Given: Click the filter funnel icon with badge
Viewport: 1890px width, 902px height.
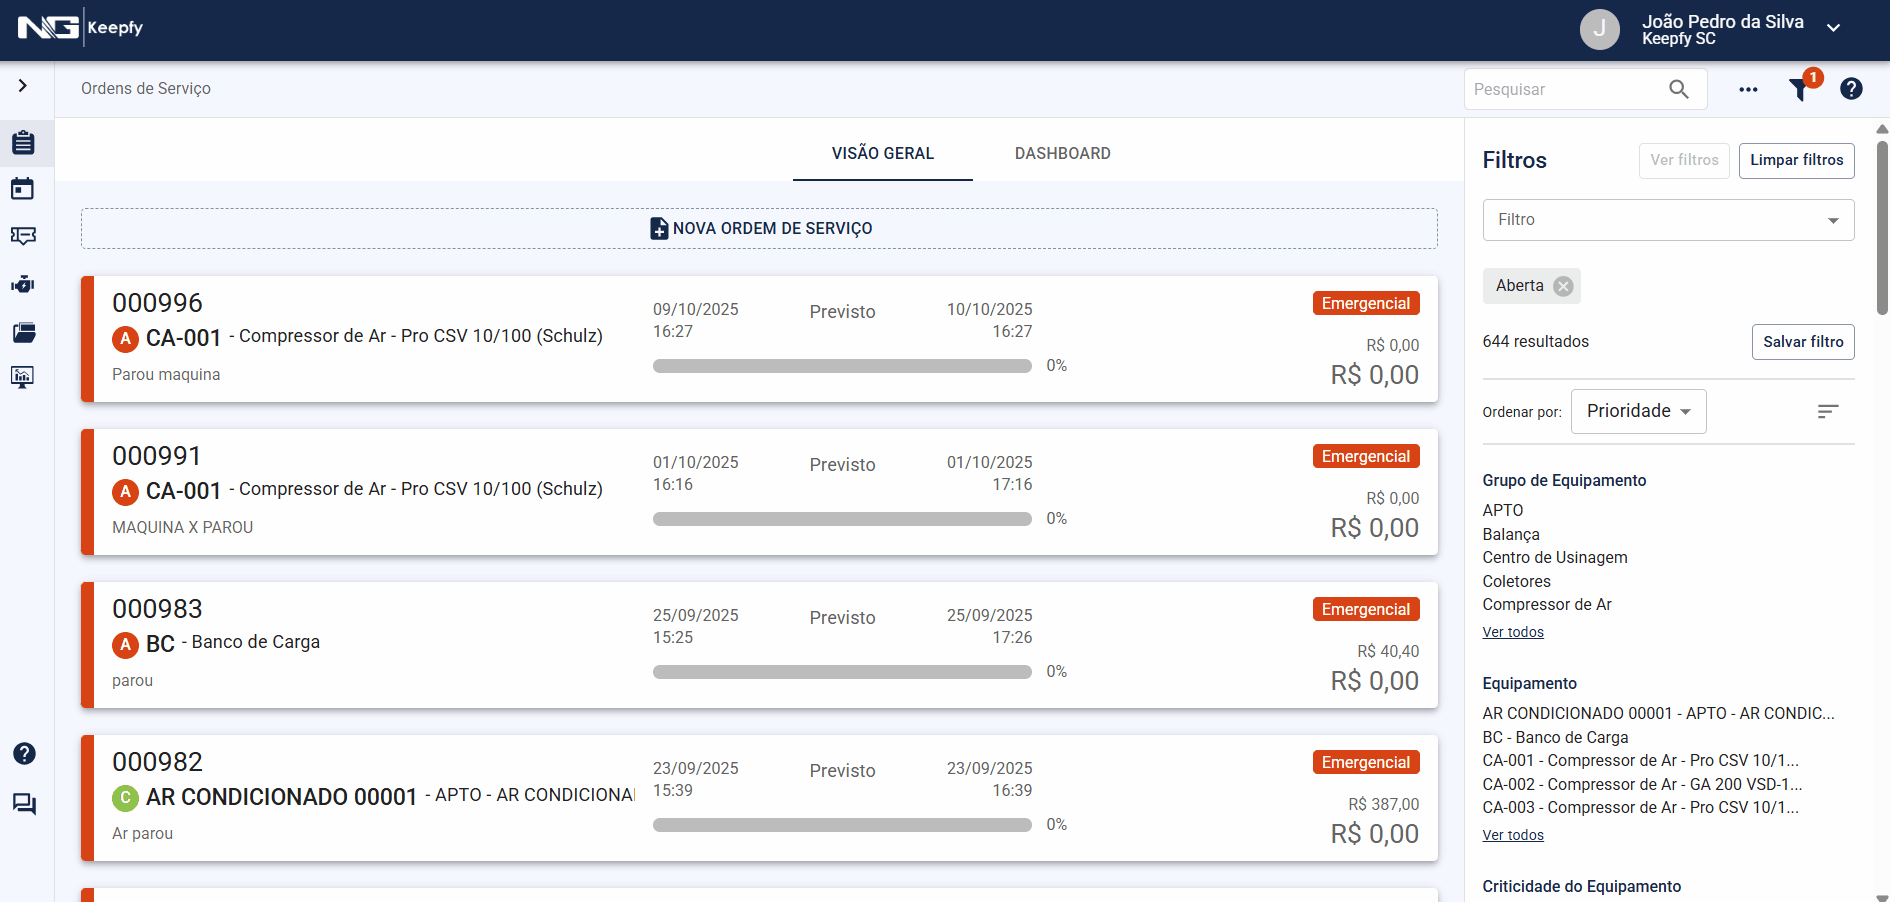Looking at the screenshot, I should [x=1800, y=89].
